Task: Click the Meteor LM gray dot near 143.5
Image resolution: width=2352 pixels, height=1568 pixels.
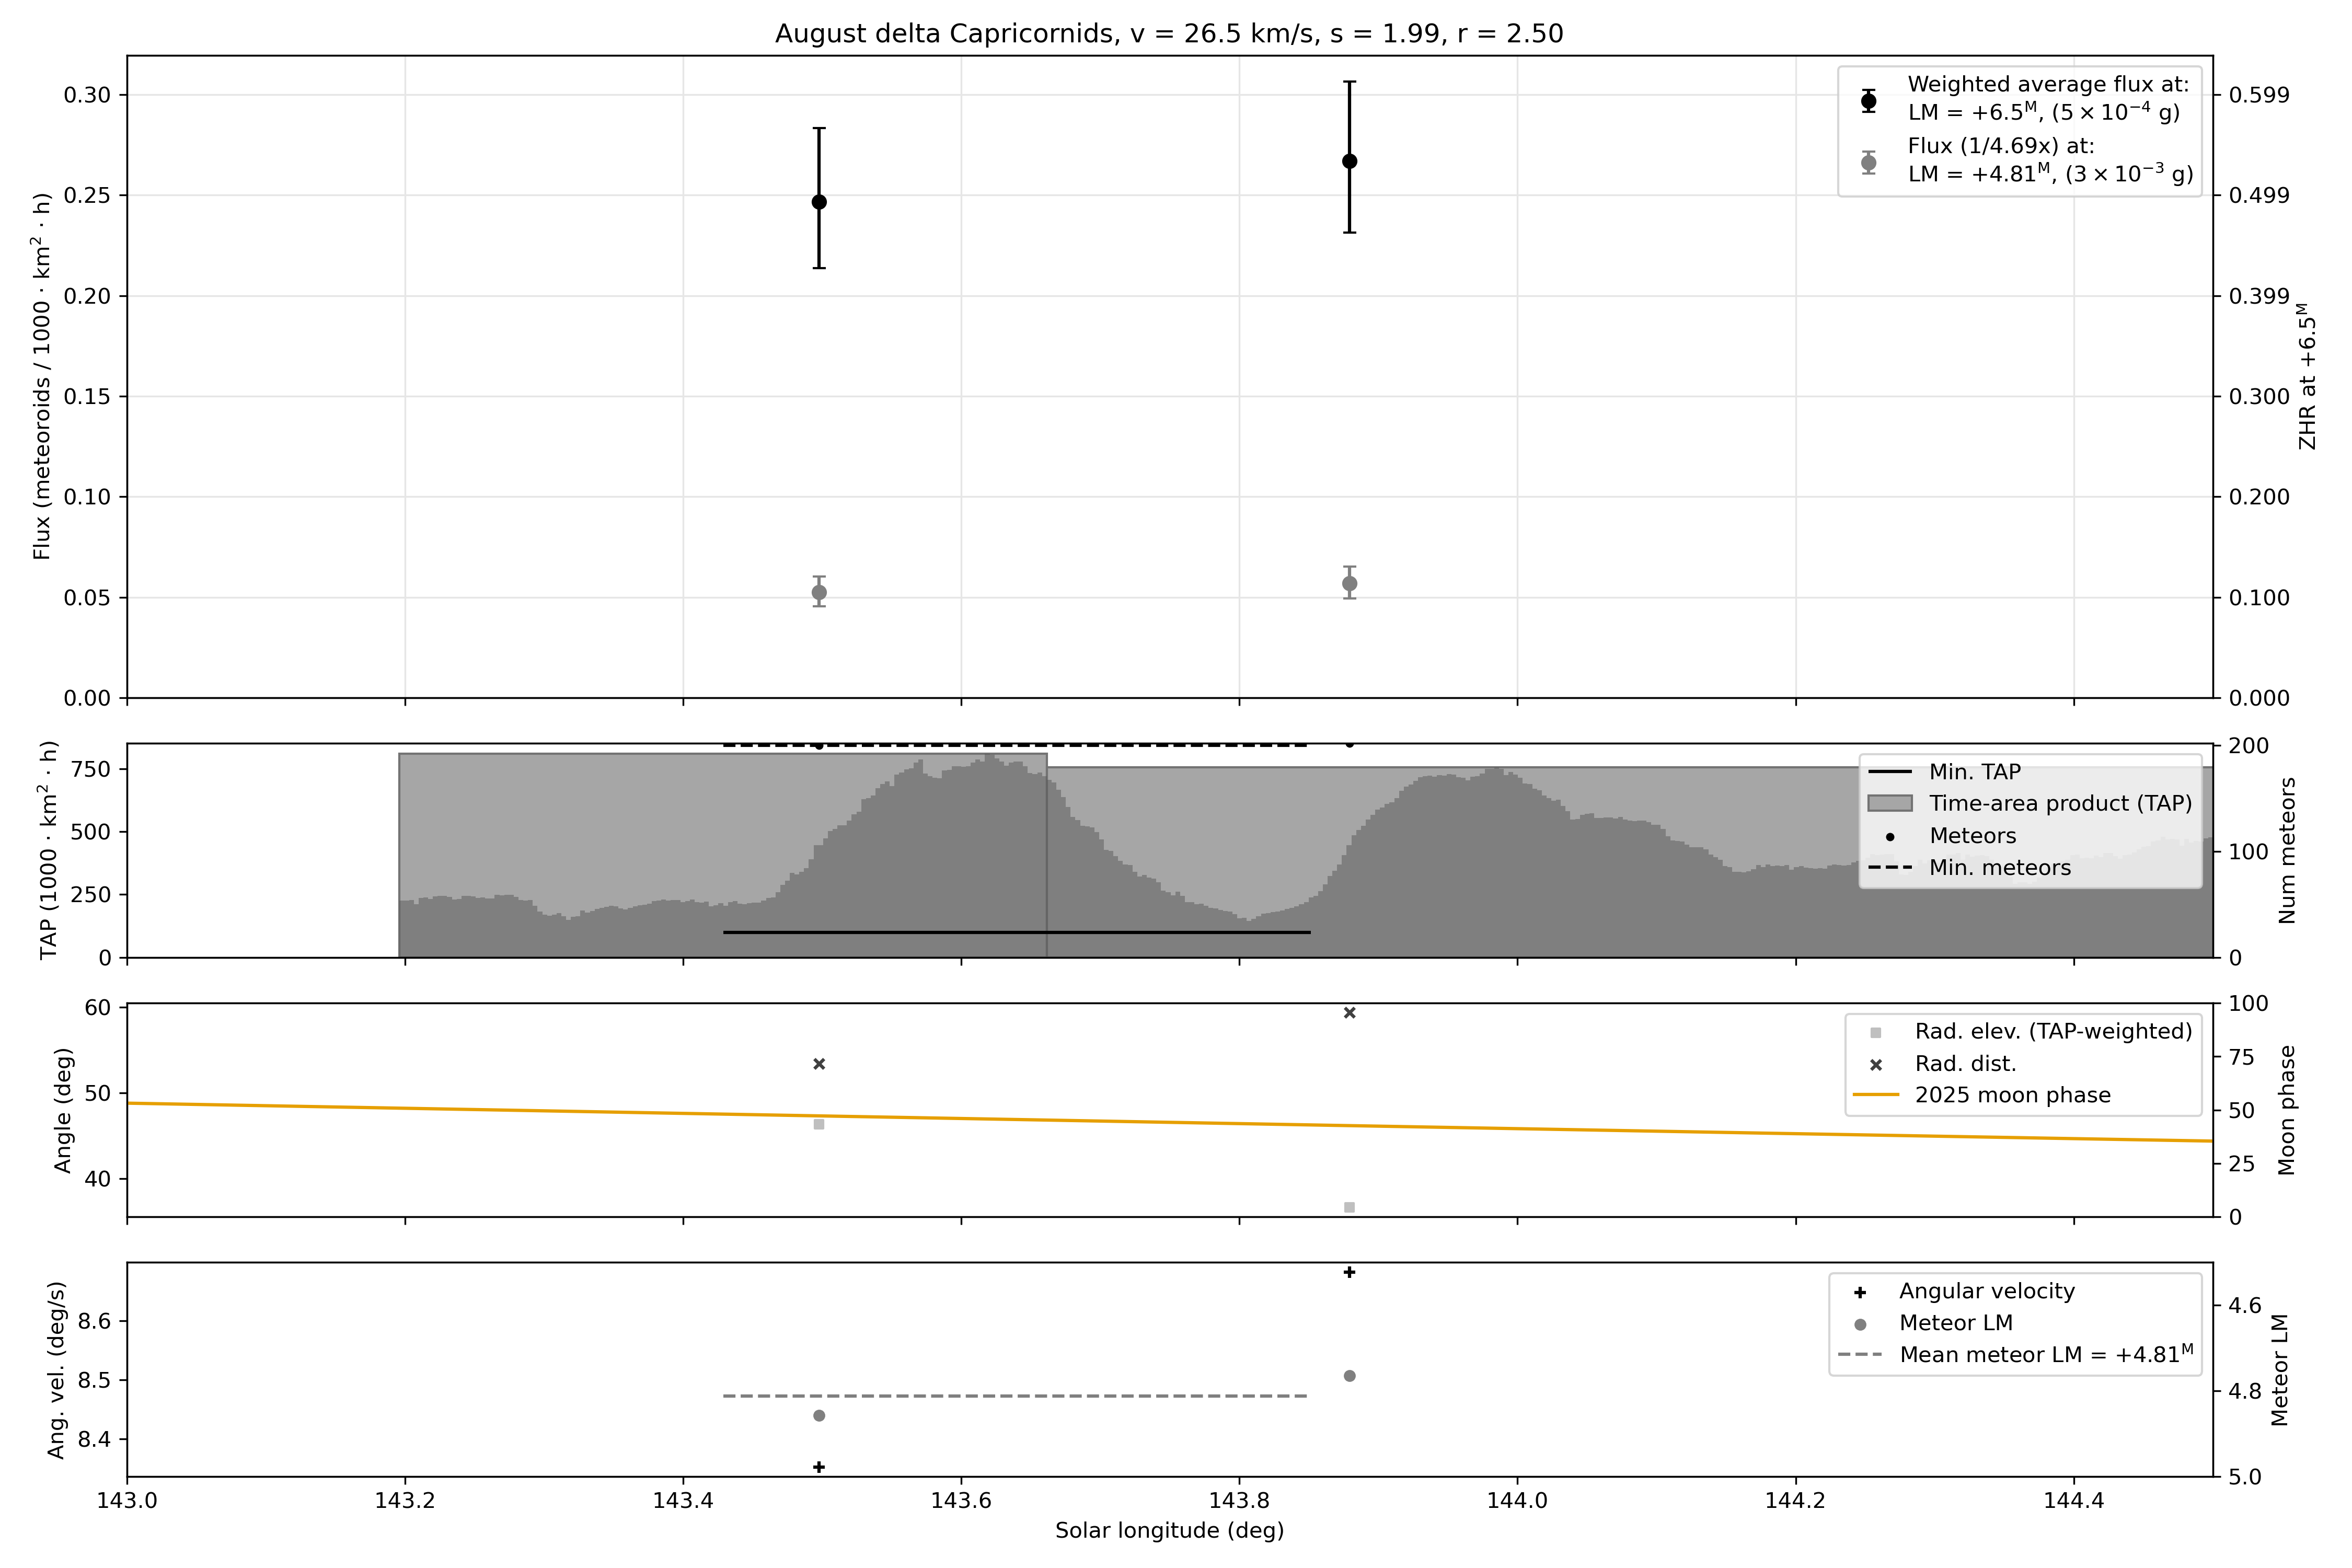Action: pyautogui.click(x=819, y=1415)
